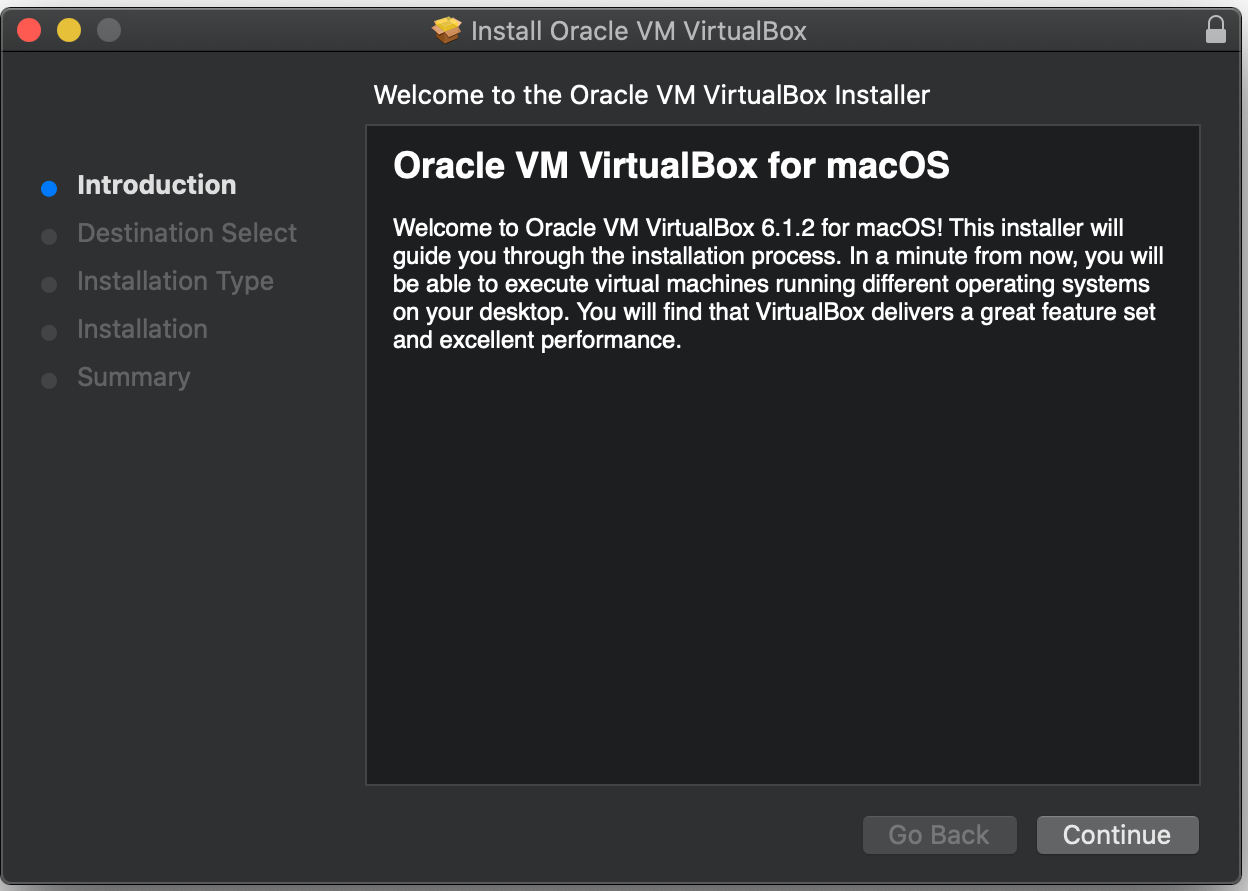Select the Installation Type step label
1248x891 pixels.
point(175,281)
